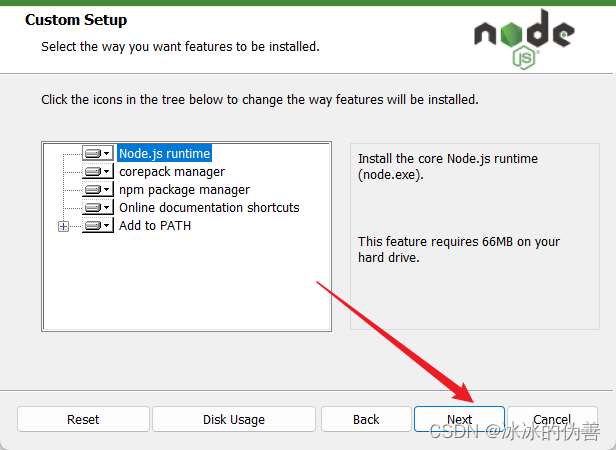Select the Add to PATH tree item

[155, 226]
